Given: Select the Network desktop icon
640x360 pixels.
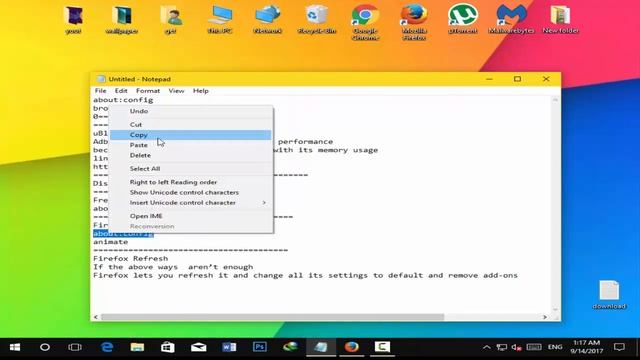Looking at the screenshot, I should tap(267, 20).
